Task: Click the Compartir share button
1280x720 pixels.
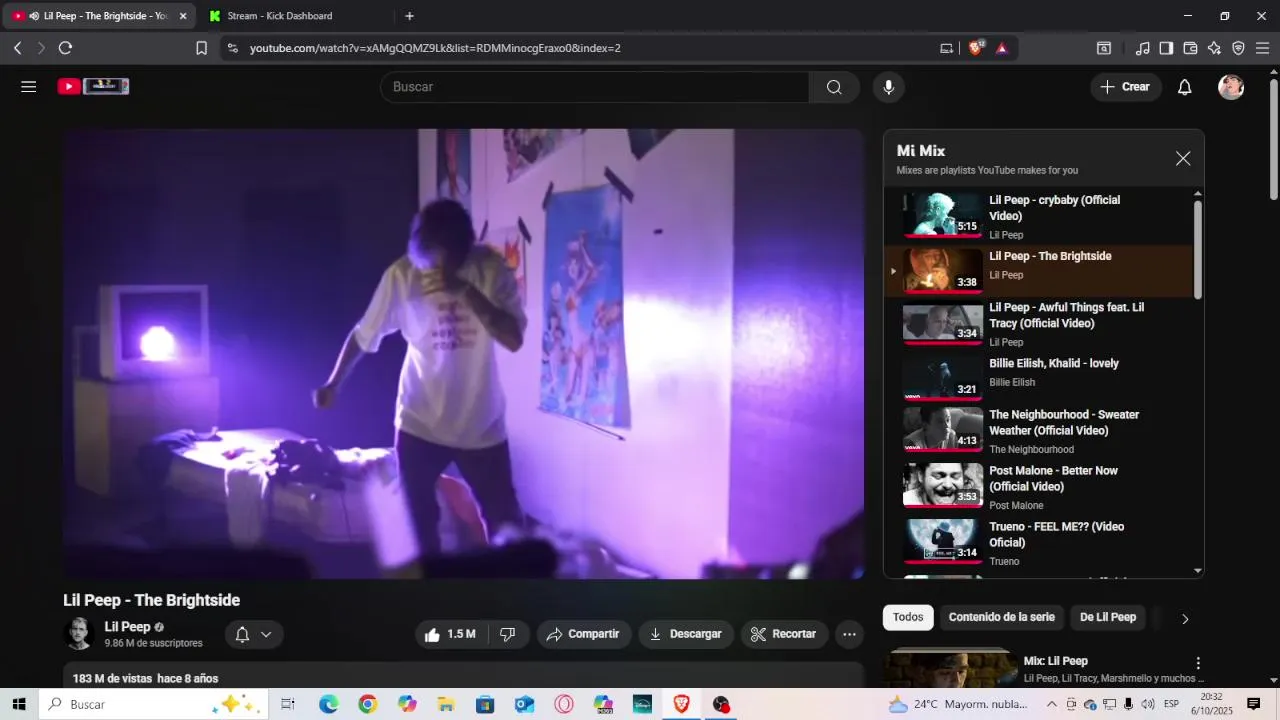Action: pos(584,634)
